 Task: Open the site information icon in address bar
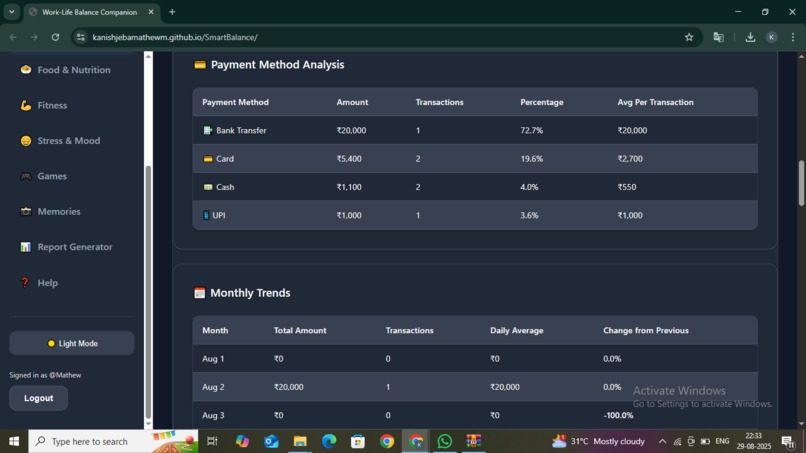81,37
